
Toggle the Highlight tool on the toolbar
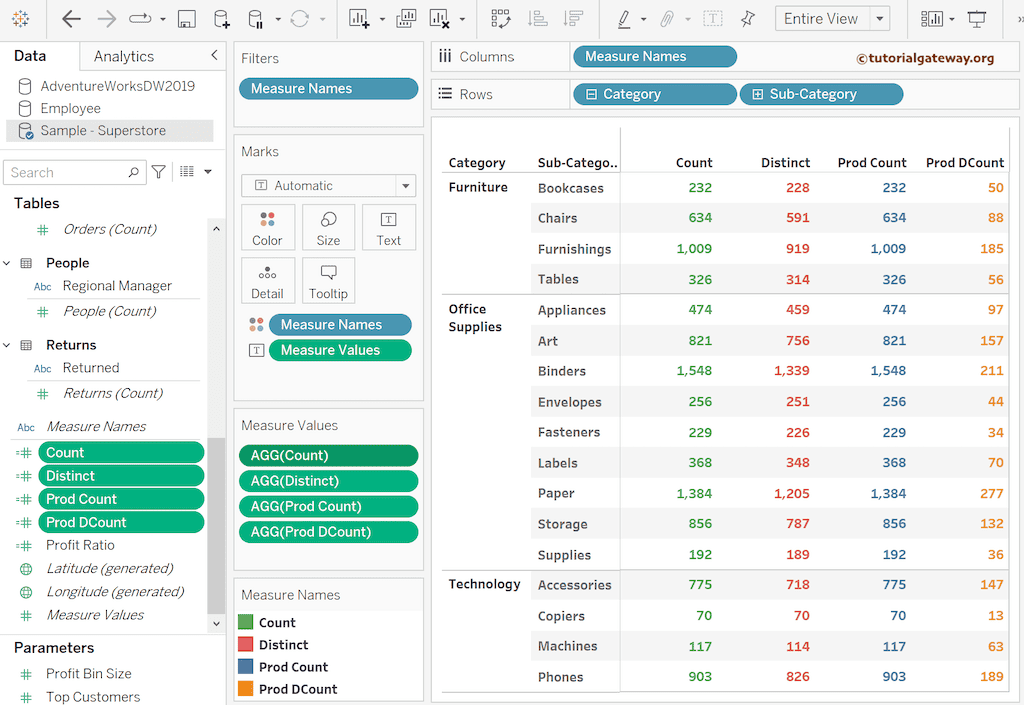[623, 19]
